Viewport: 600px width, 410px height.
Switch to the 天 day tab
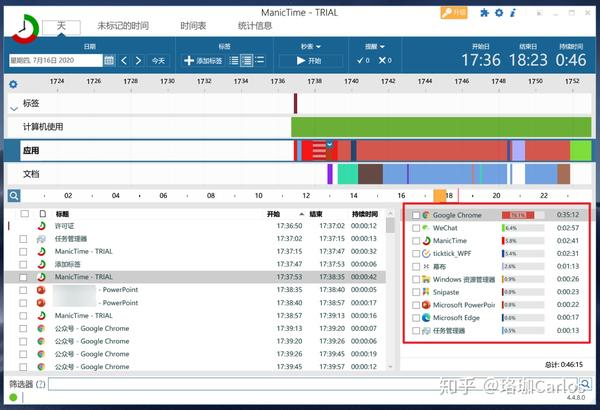[61, 26]
